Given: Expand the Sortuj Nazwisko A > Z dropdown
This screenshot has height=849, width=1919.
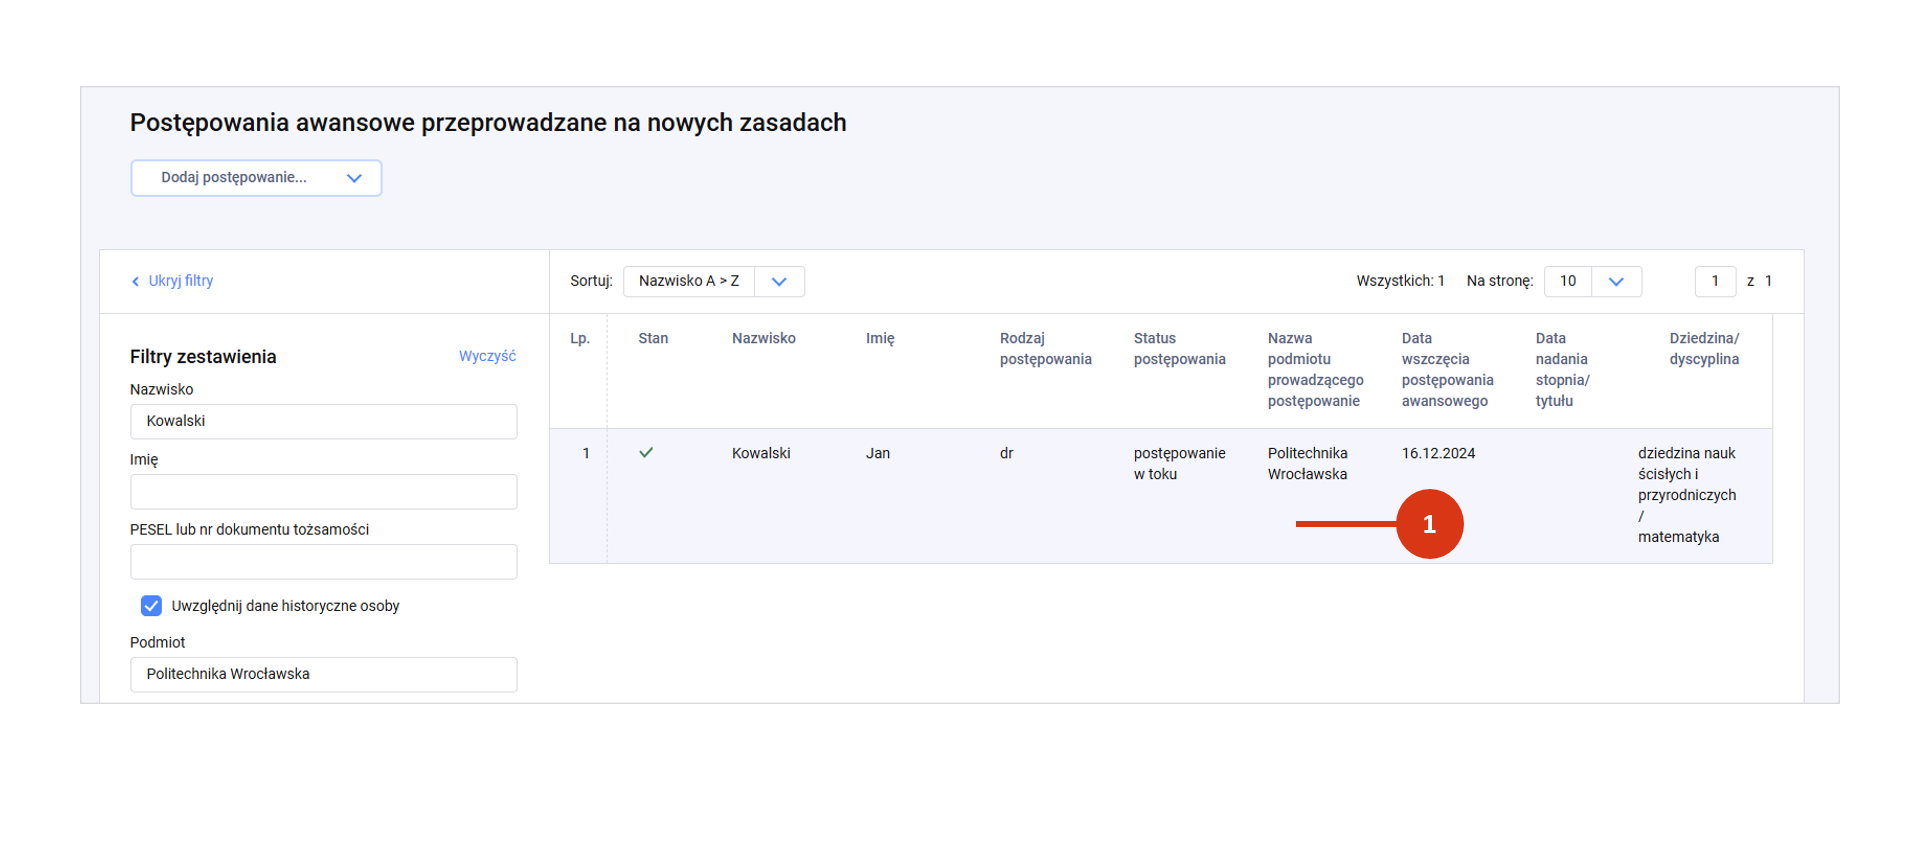Looking at the screenshot, I should 713,281.
